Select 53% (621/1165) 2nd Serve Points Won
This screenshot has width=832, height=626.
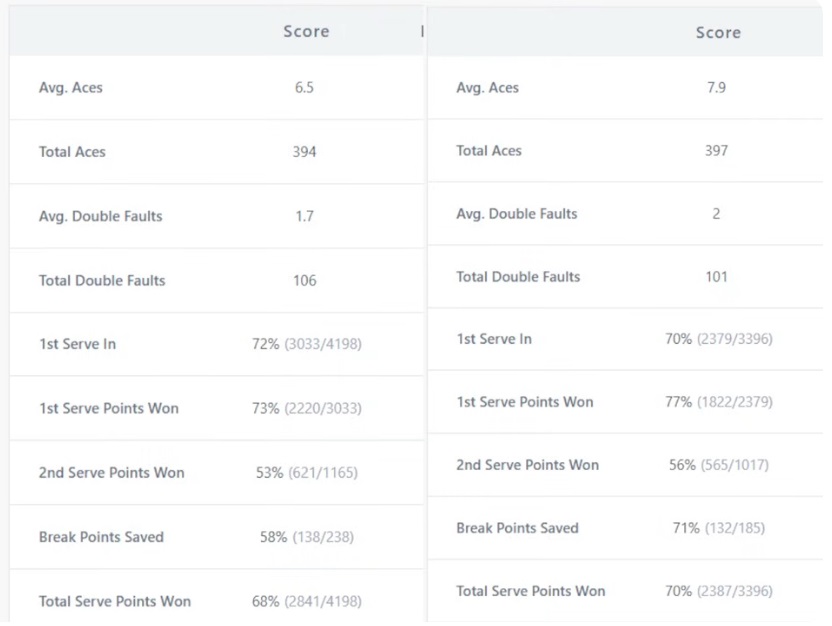[x=306, y=472]
